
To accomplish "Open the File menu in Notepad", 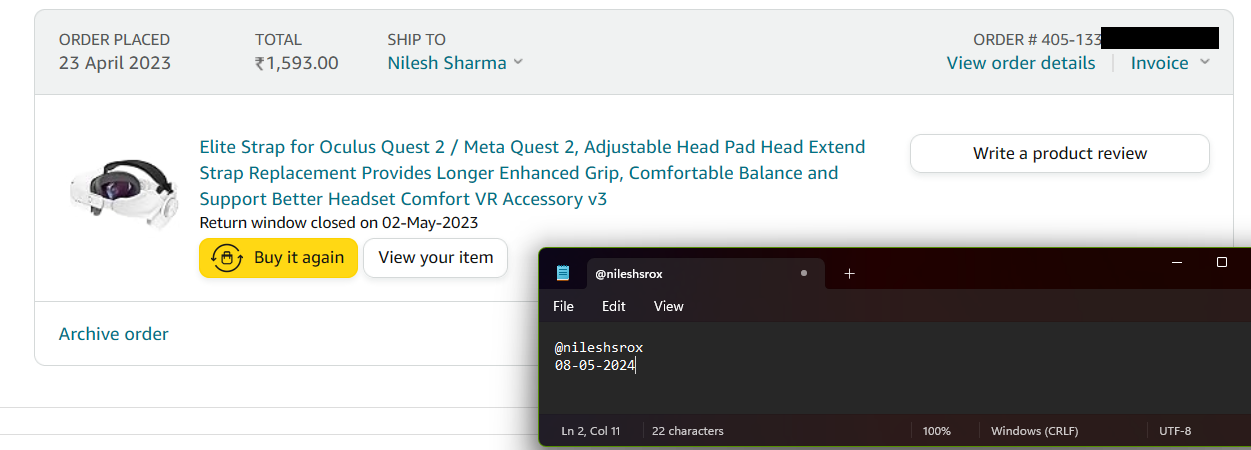I will [x=563, y=306].
